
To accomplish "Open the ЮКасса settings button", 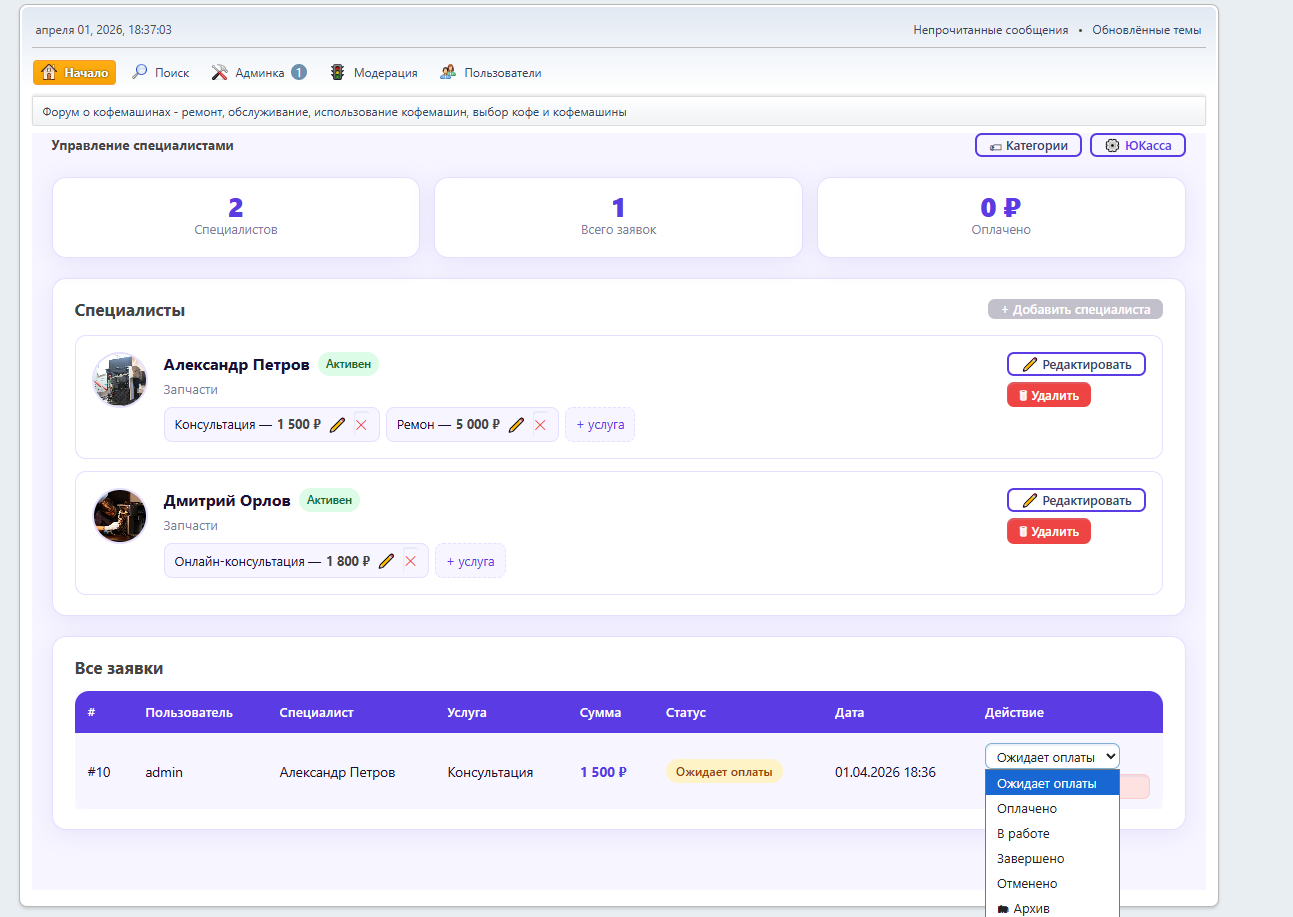I will (1137, 146).
